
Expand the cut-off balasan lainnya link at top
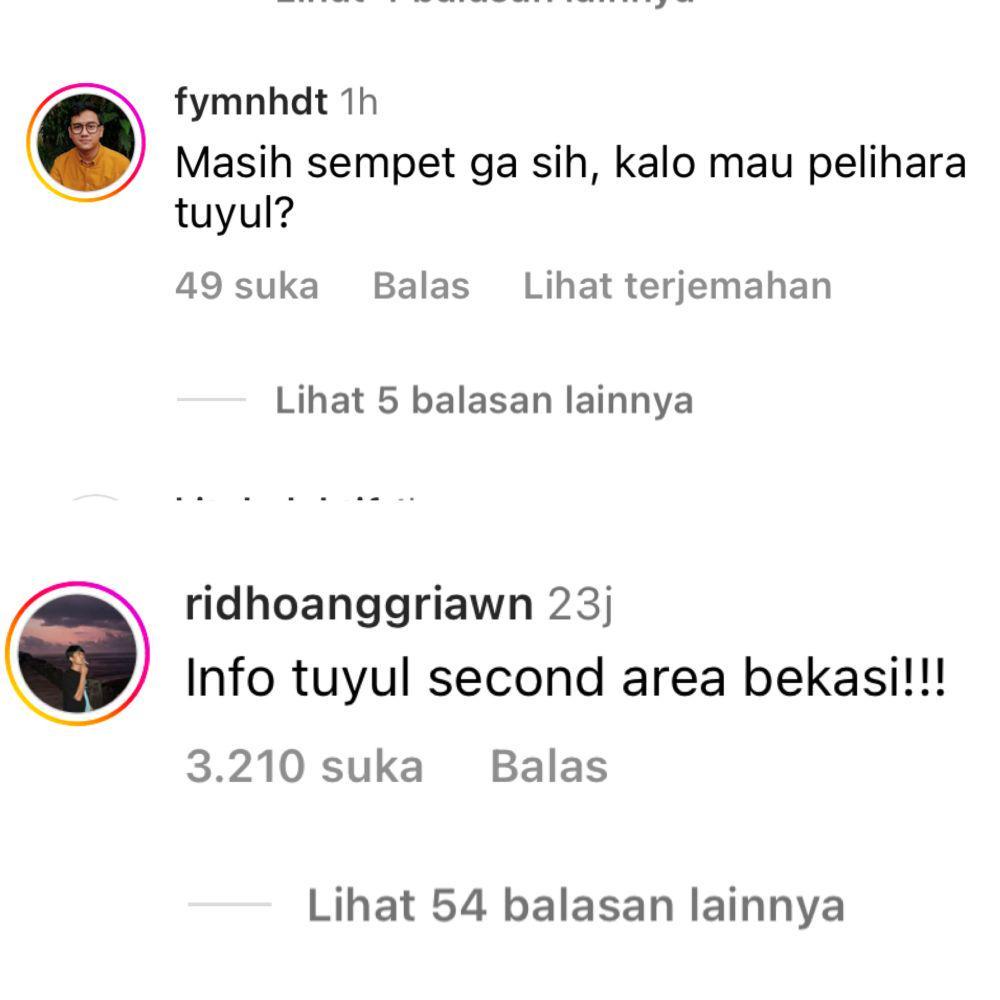coord(484,3)
